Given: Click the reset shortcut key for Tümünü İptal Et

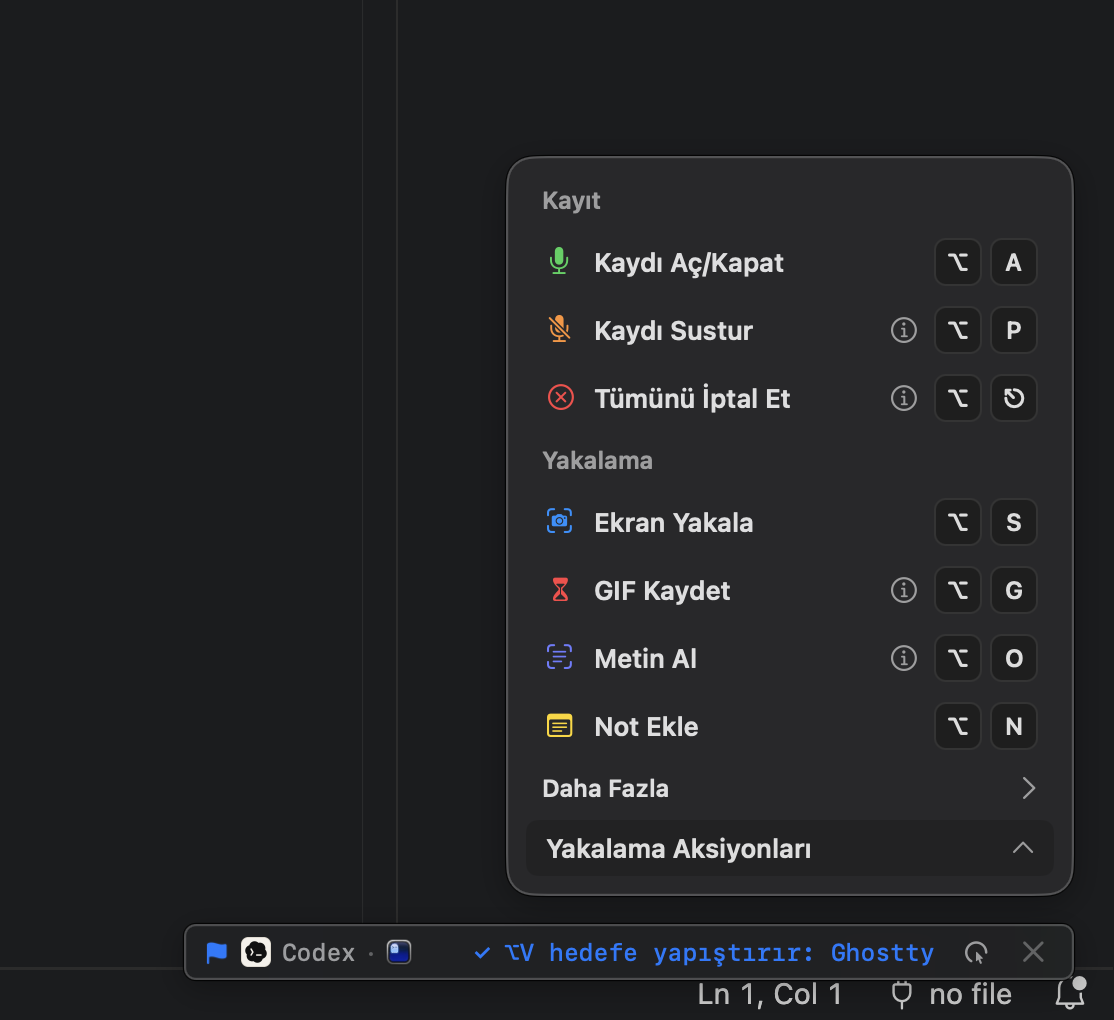Looking at the screenshot, I should [1013, 398].
